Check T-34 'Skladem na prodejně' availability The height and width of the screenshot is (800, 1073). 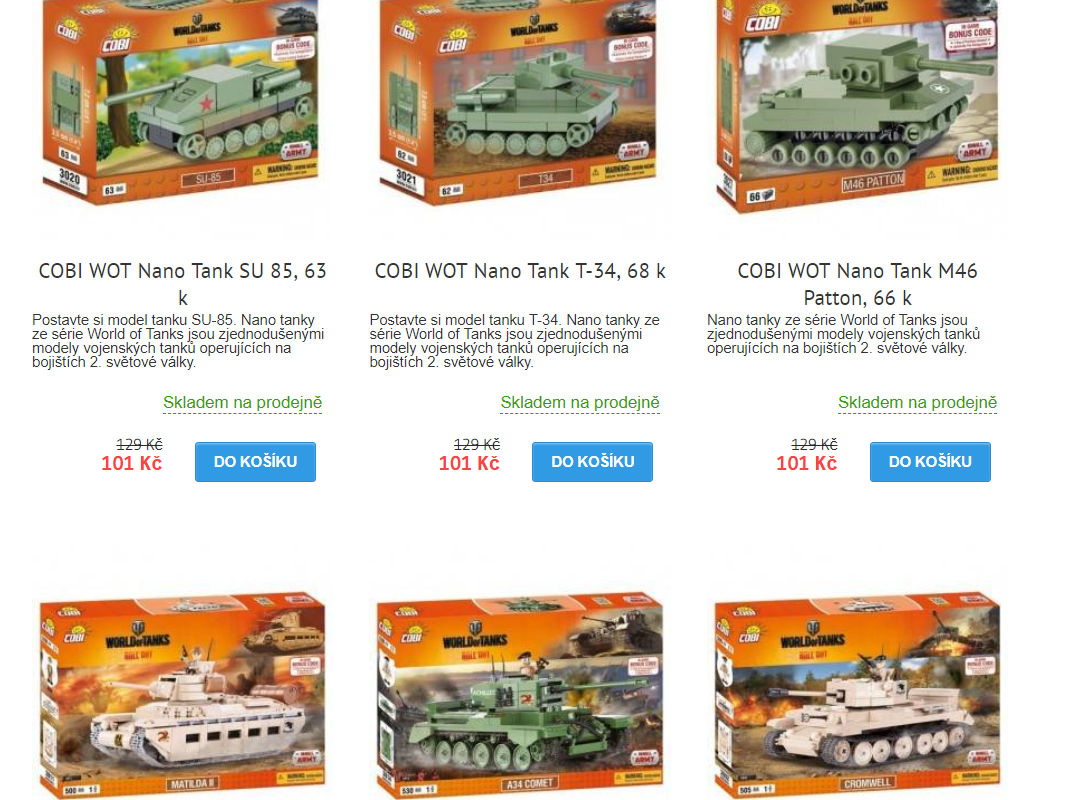pos(580,402)
